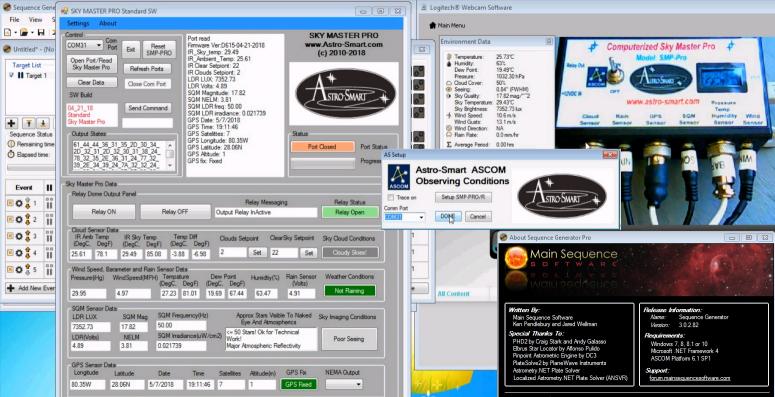775x397 pixels.
Task: Open the Settings menu in Sky Master Pro
Action: tap(78, 23)
